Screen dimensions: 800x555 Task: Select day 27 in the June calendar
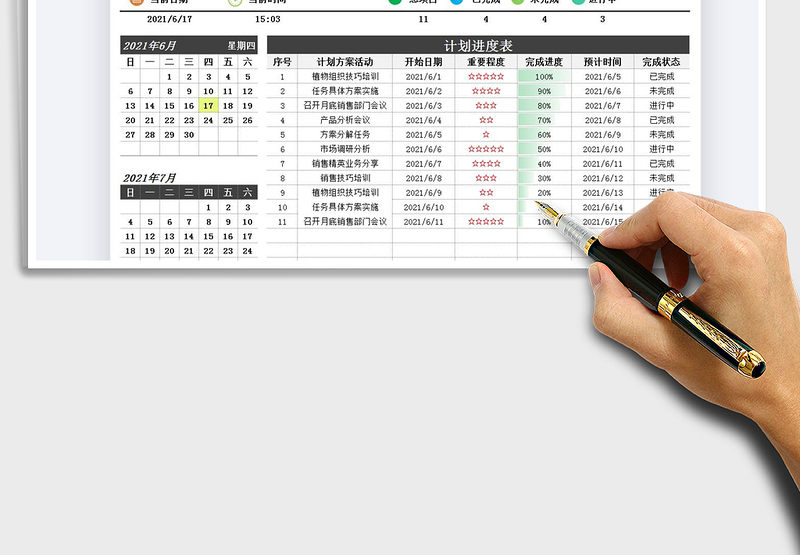130,135
